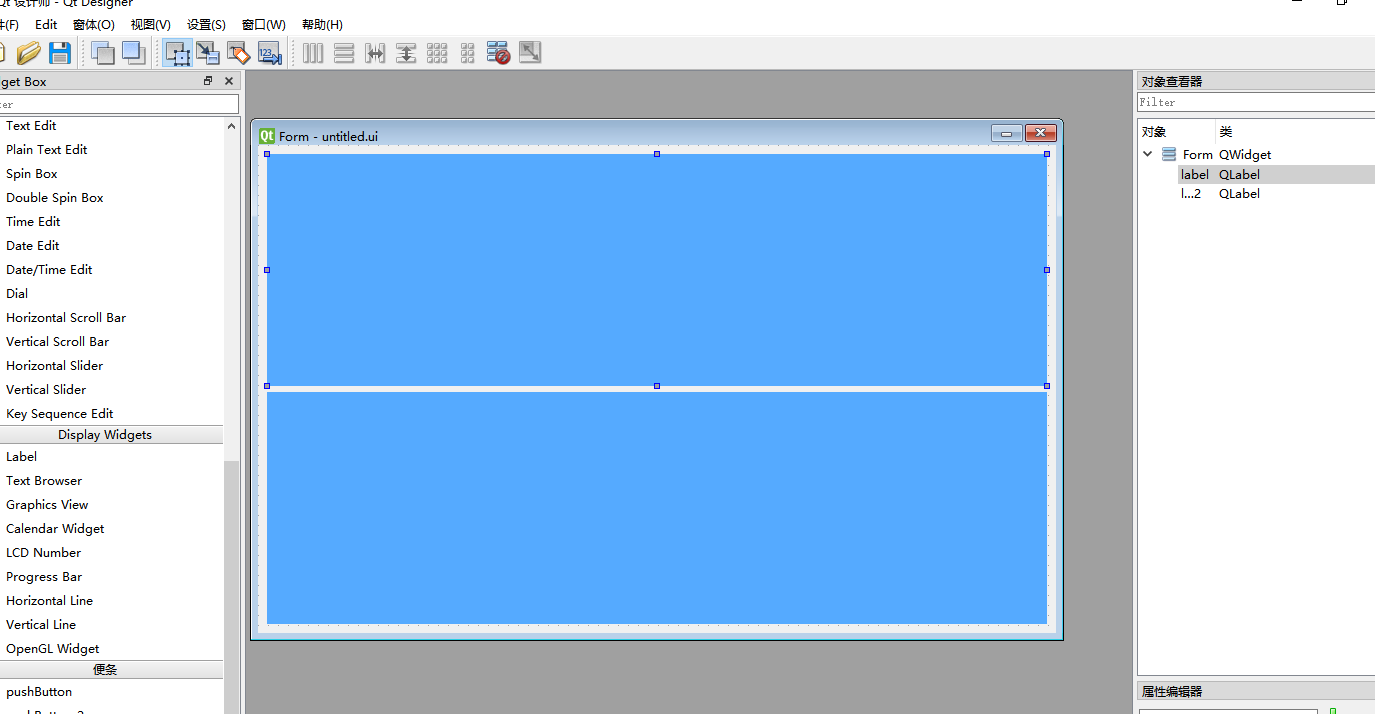This screenshot has height=714, width=1375.
Task: Switch to Edit Buddies mode icon
Action: pos(239,53)
